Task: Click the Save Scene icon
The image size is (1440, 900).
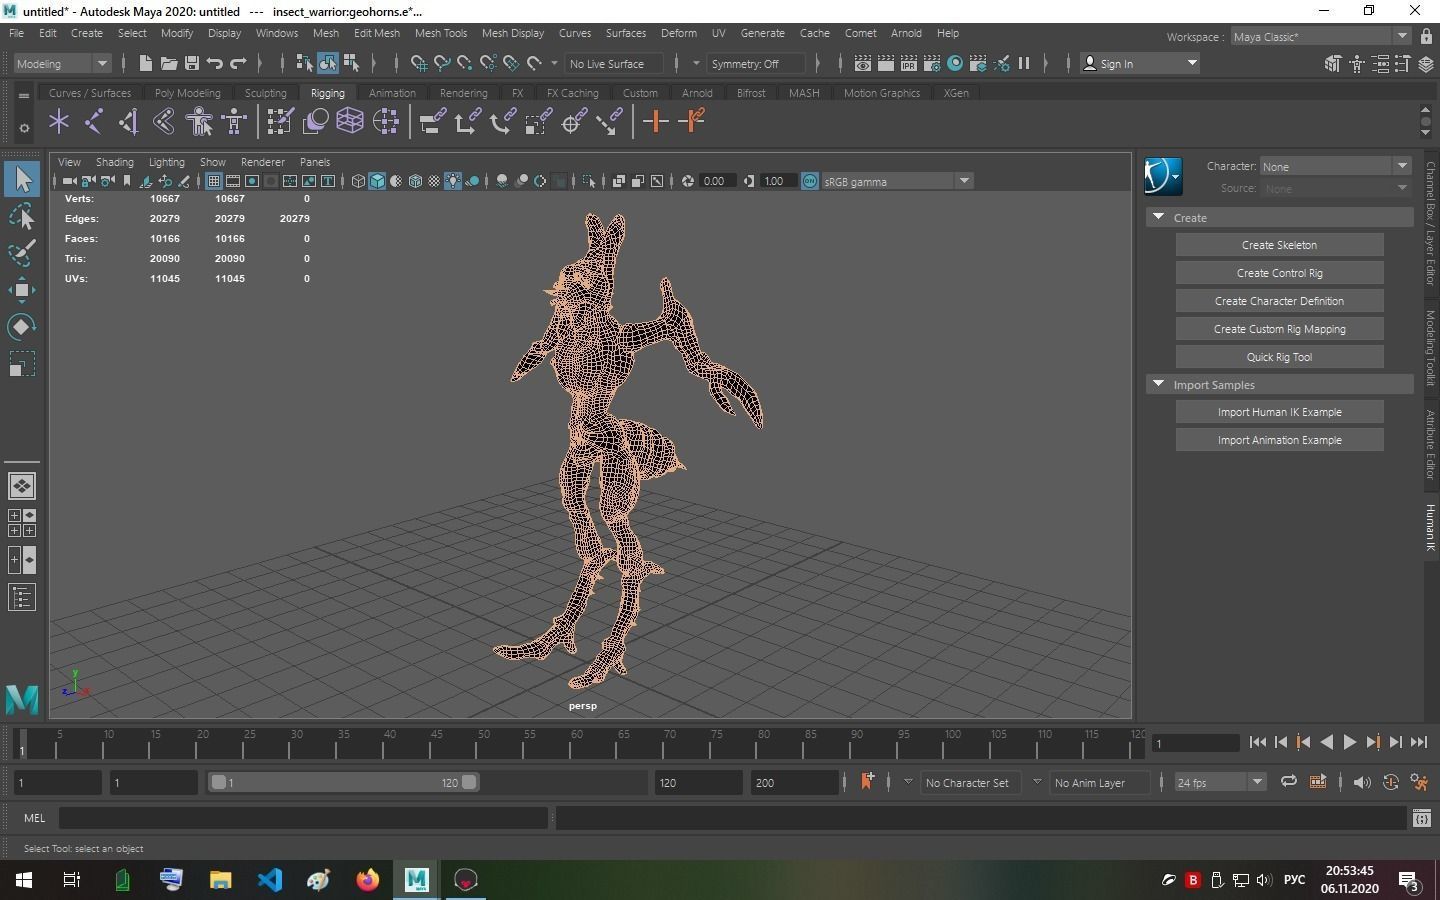Action: [192, 63]
